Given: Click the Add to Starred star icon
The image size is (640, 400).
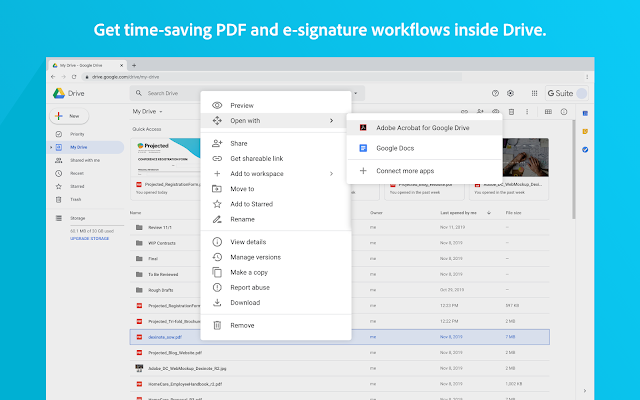Looking at the screenshot, I should [x=217, y=204].
